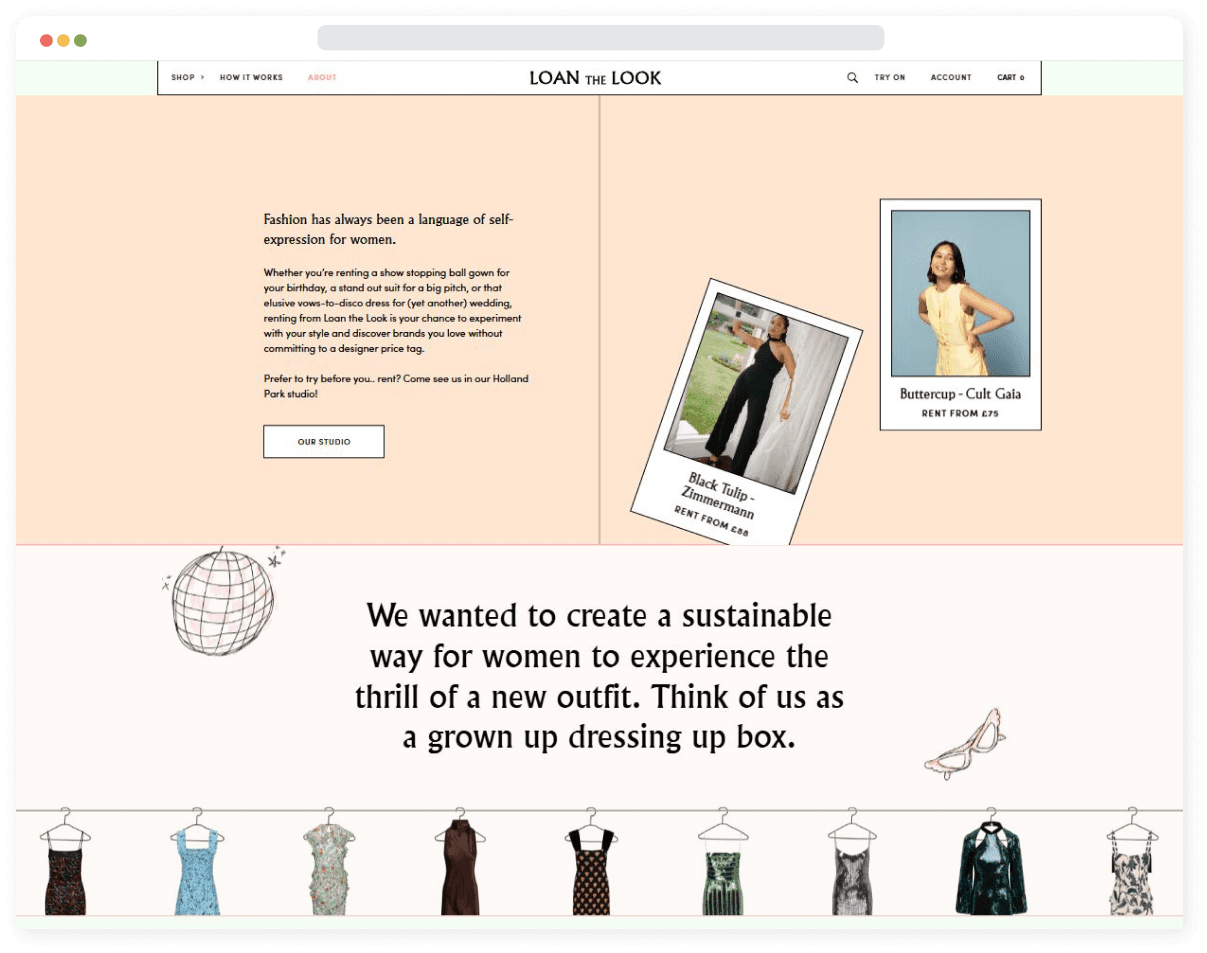Click the browser address bar

pyautogui.click(x=600, y=38)
